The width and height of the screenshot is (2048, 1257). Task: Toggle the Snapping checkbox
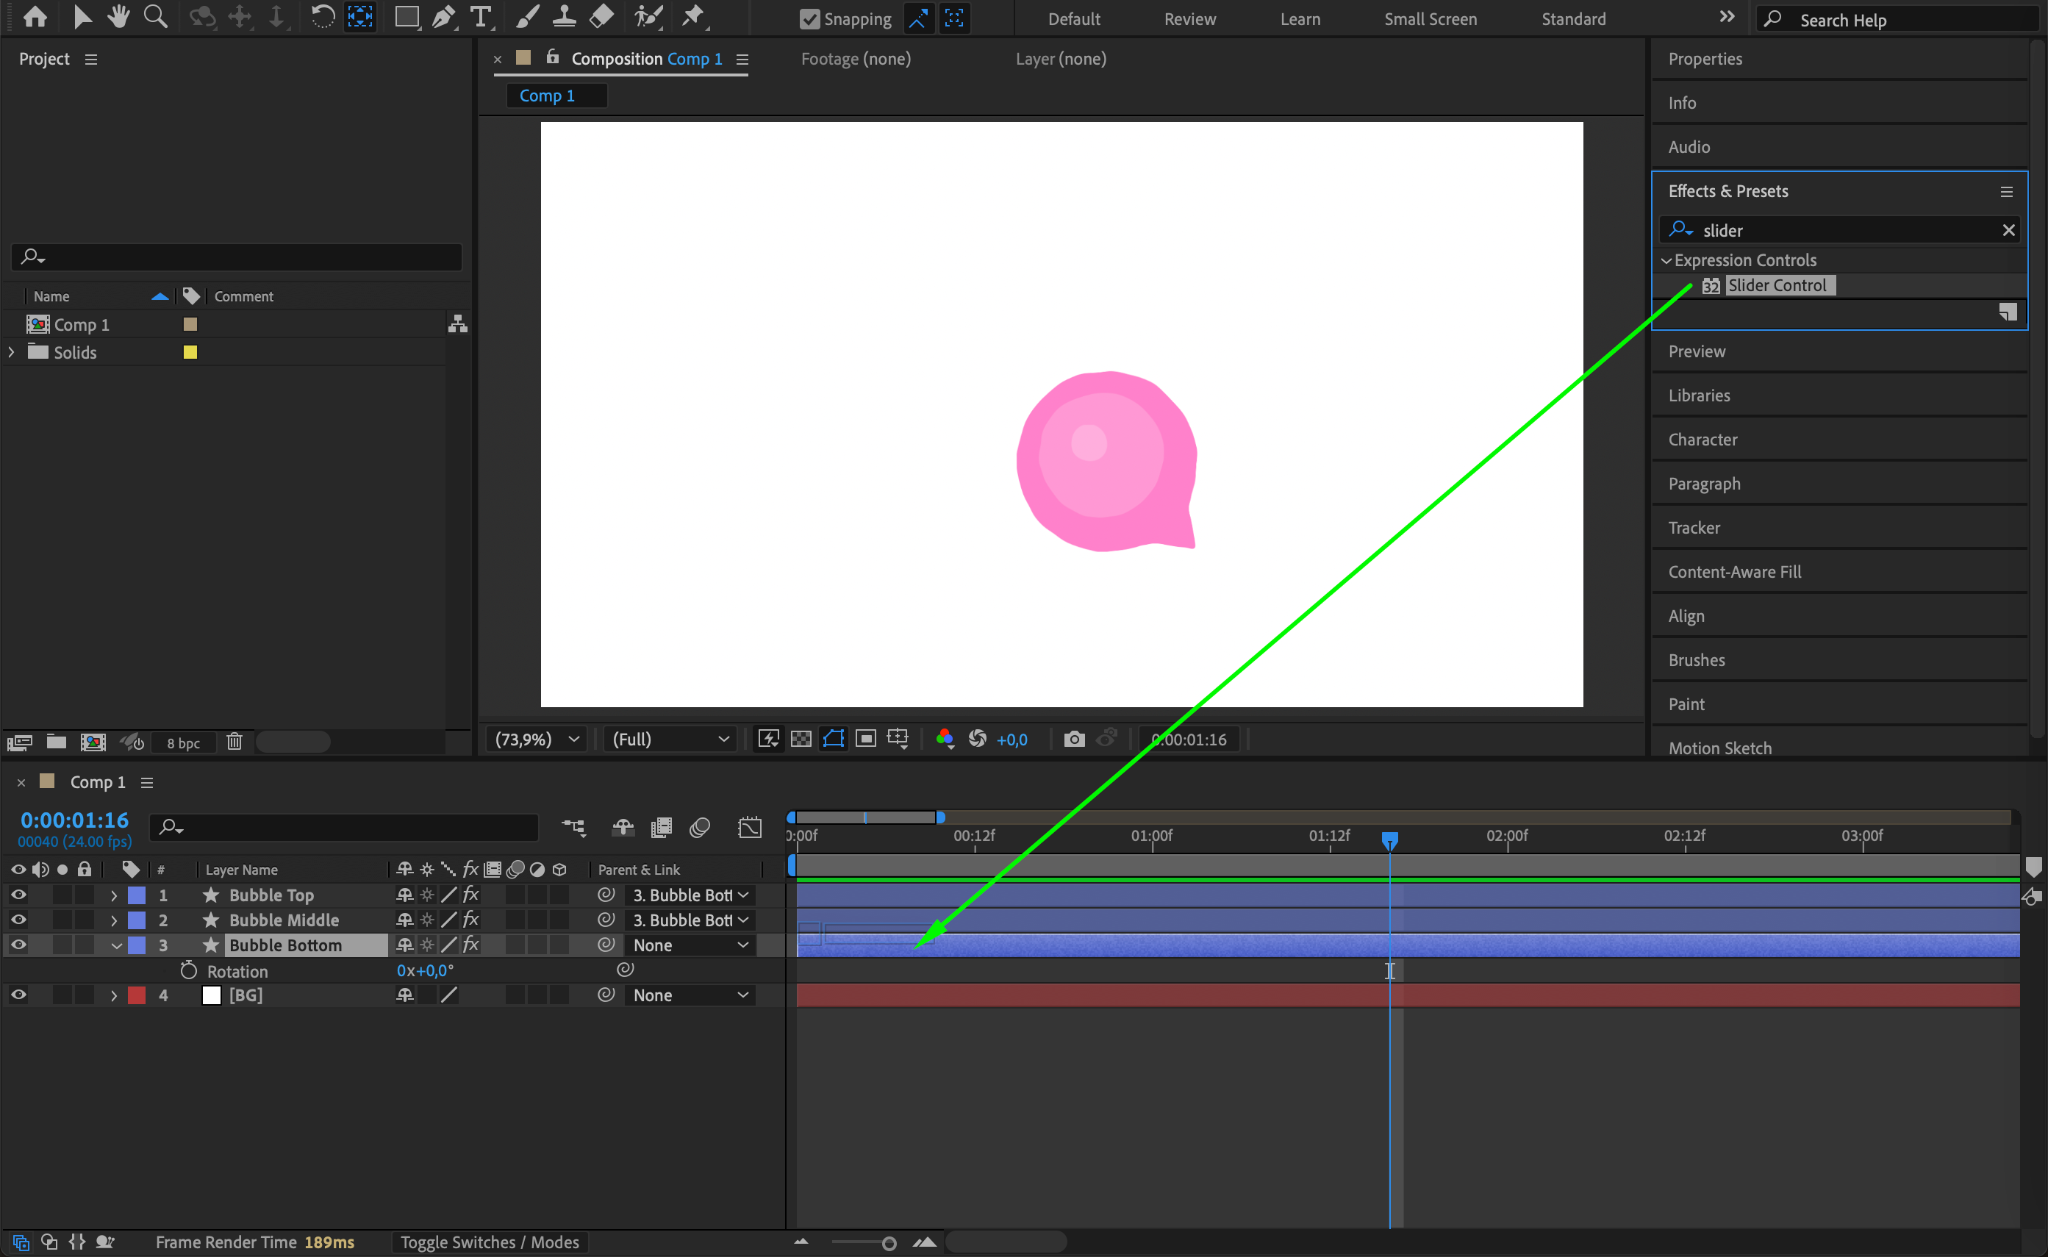click(x=810, y=19)
